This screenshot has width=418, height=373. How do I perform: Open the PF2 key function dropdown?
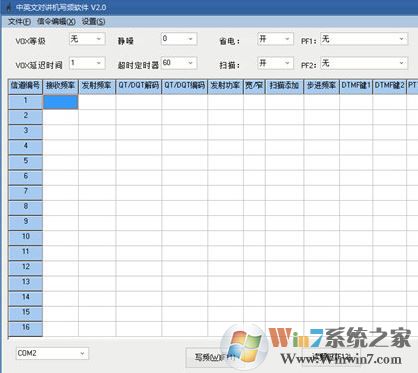point(364,63)
